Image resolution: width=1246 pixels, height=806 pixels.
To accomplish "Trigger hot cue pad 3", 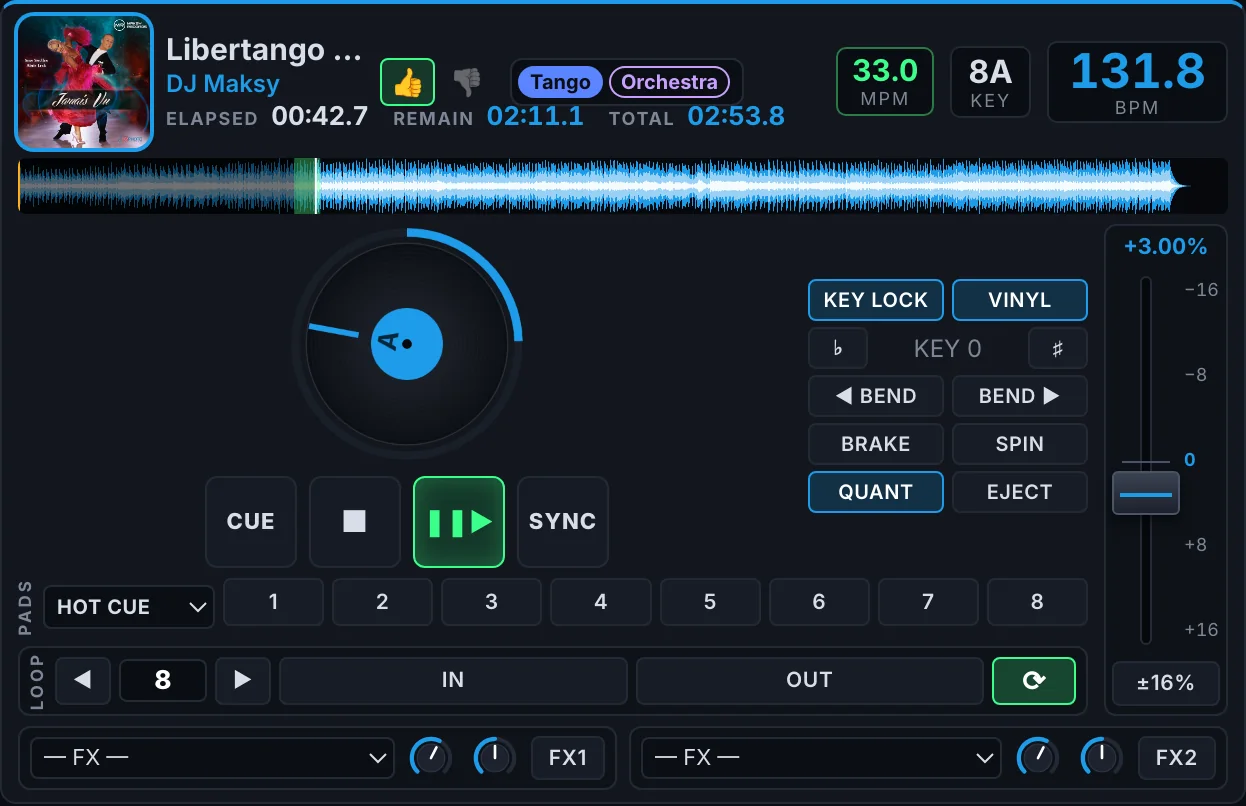I will [491, 602].
